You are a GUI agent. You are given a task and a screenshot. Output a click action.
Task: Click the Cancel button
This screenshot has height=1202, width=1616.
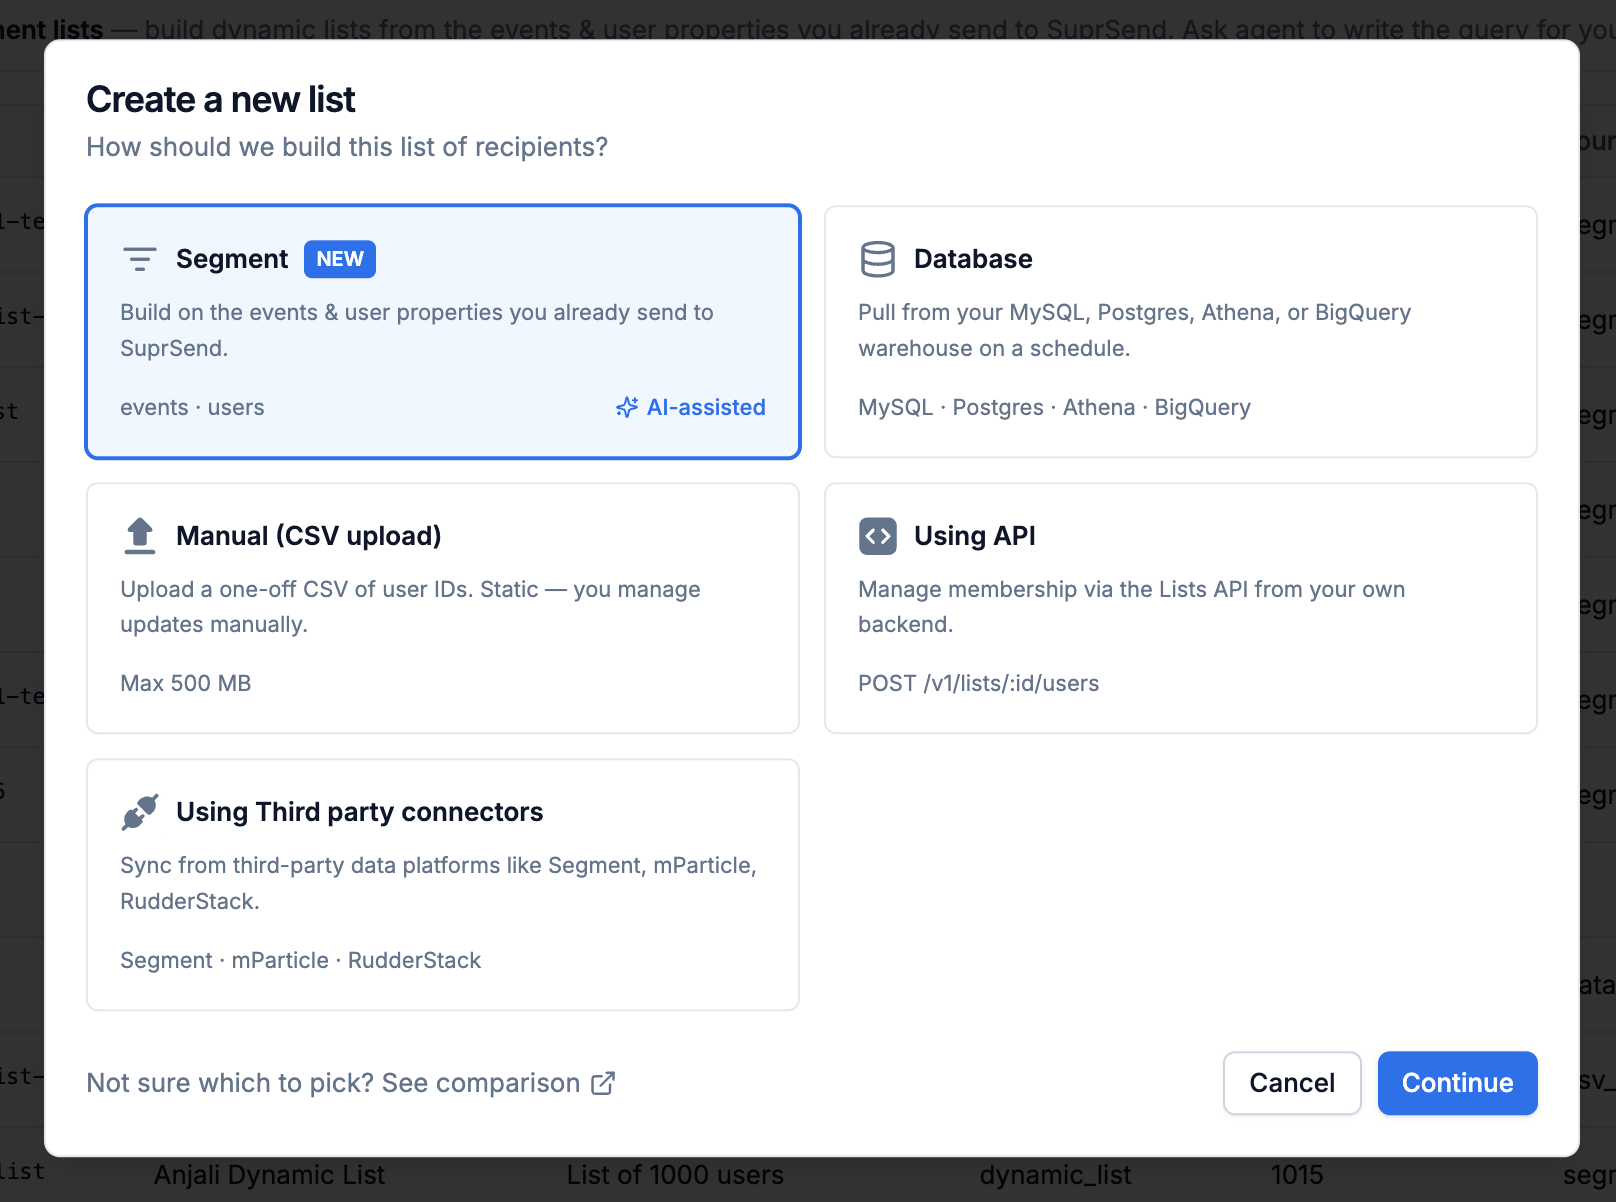[1292, 1083]
